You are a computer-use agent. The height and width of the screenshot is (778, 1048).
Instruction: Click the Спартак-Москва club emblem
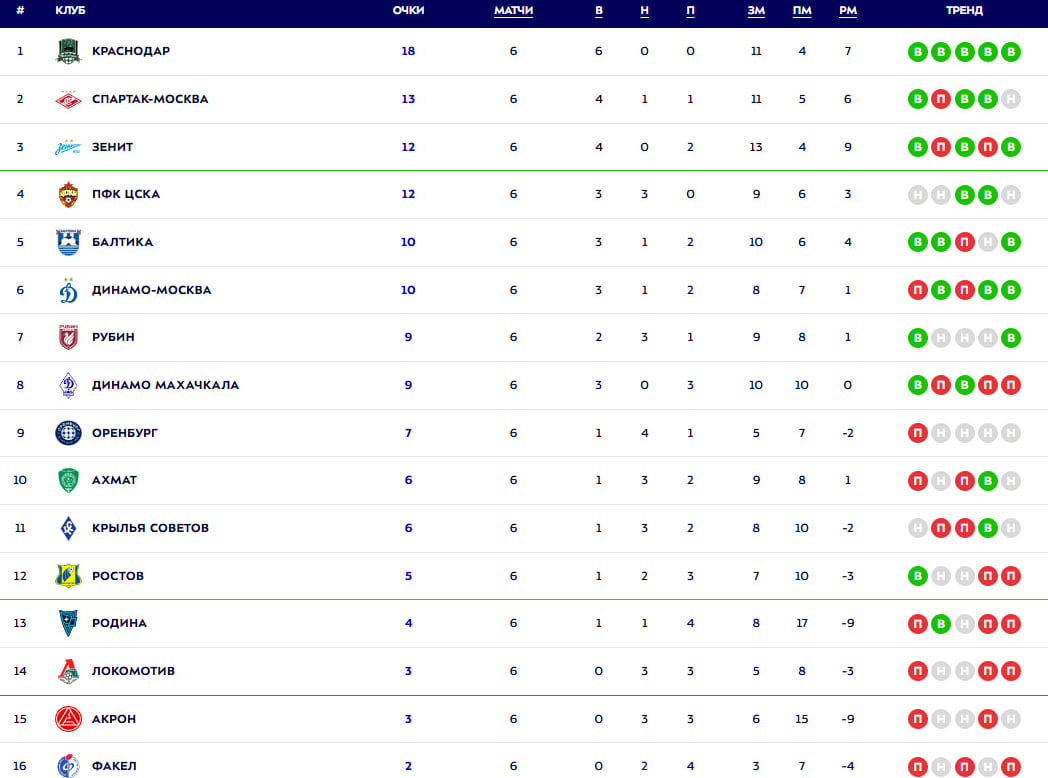[x=68, y=99]
